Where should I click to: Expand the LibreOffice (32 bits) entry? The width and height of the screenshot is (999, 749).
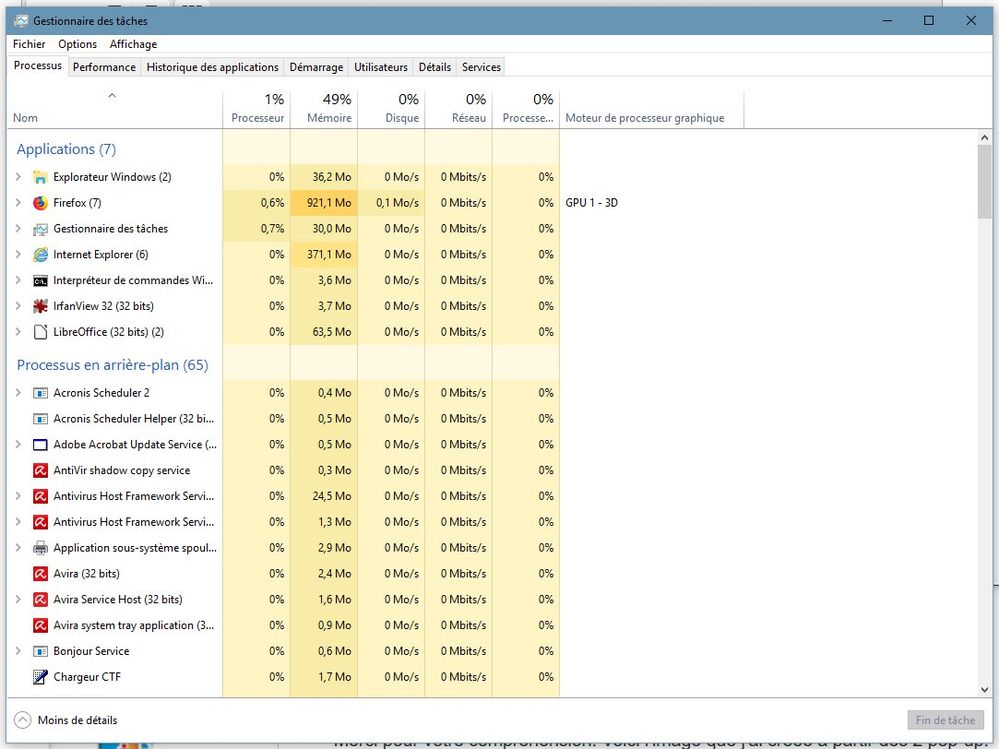18,332
